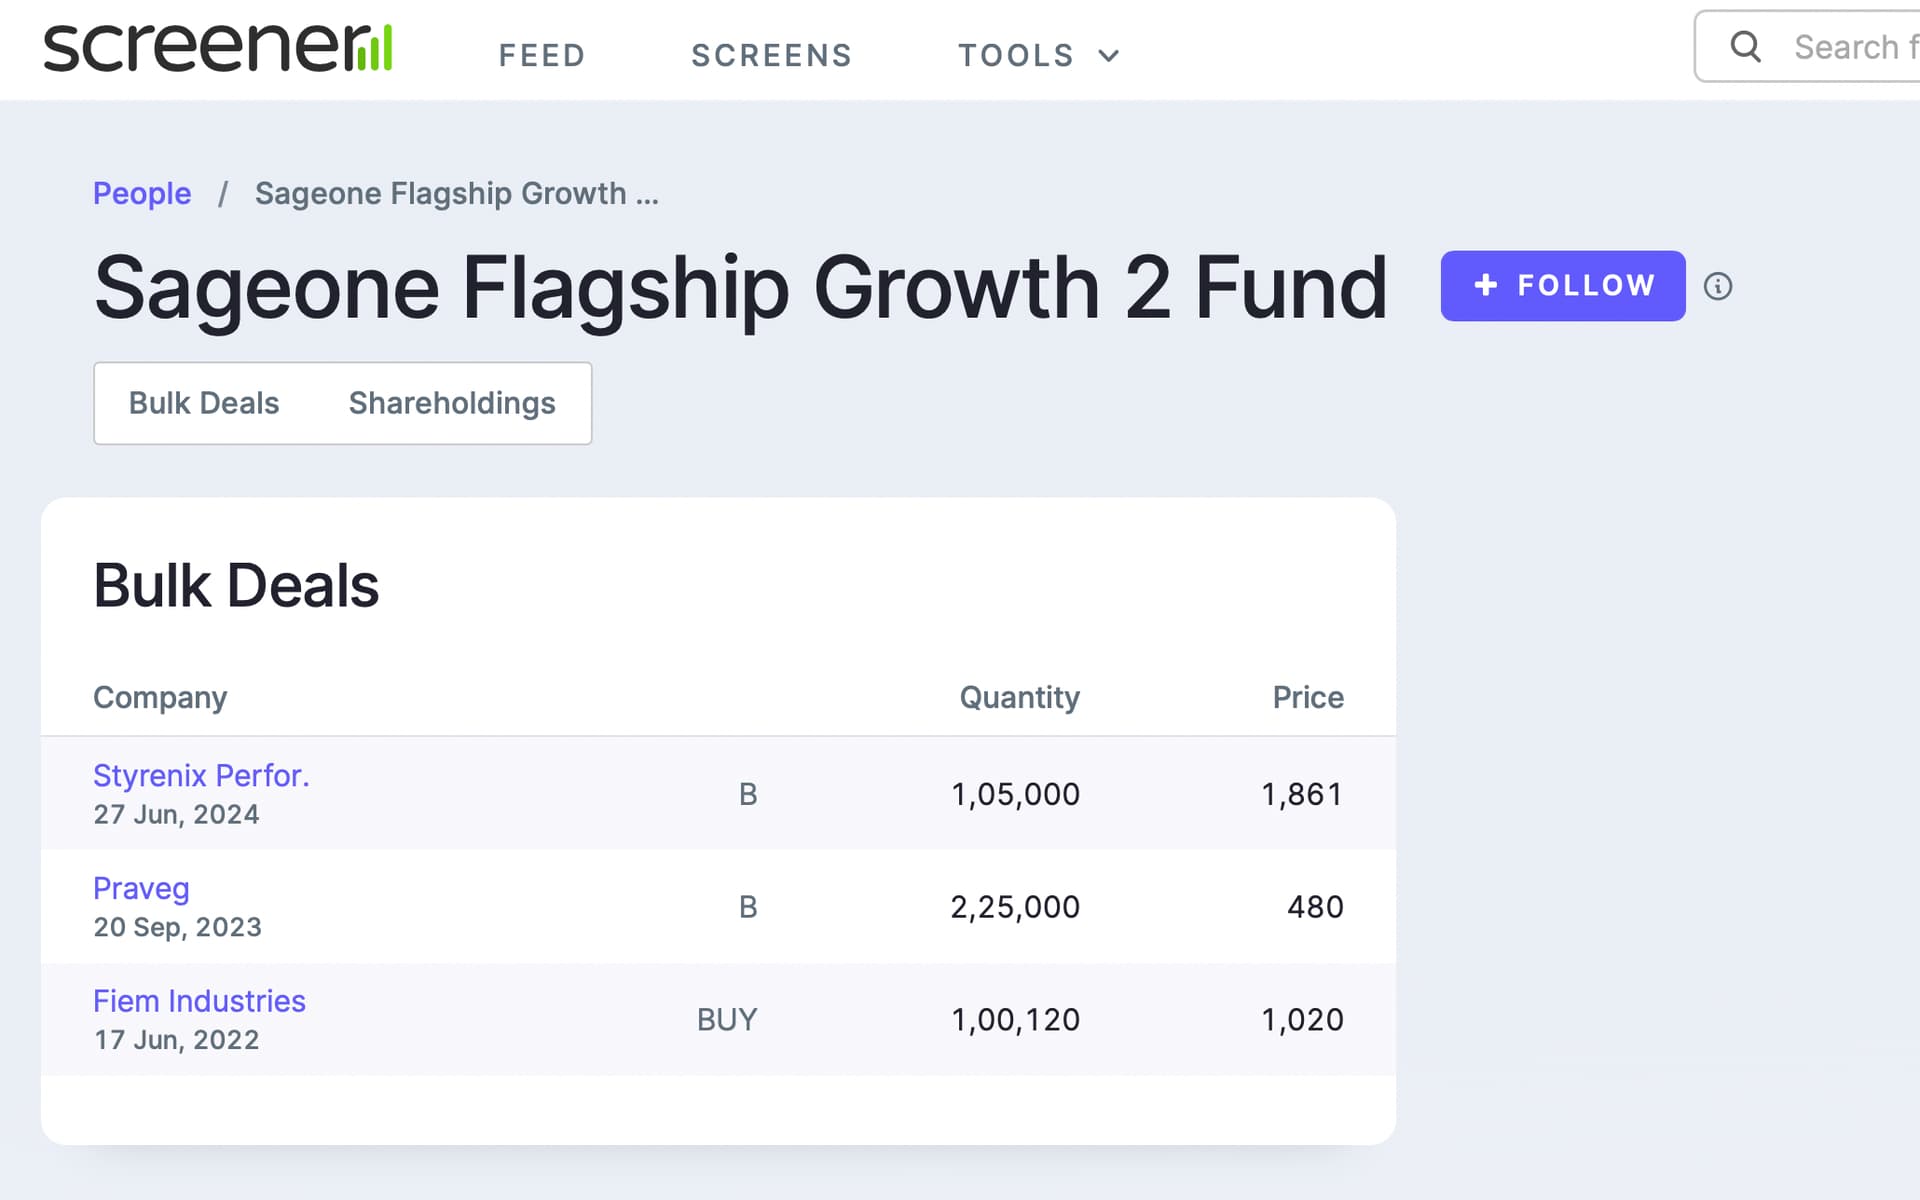
Task: Select quantity 1,05,000 in Styrenix row
Action: click(x=1015, y=794)
